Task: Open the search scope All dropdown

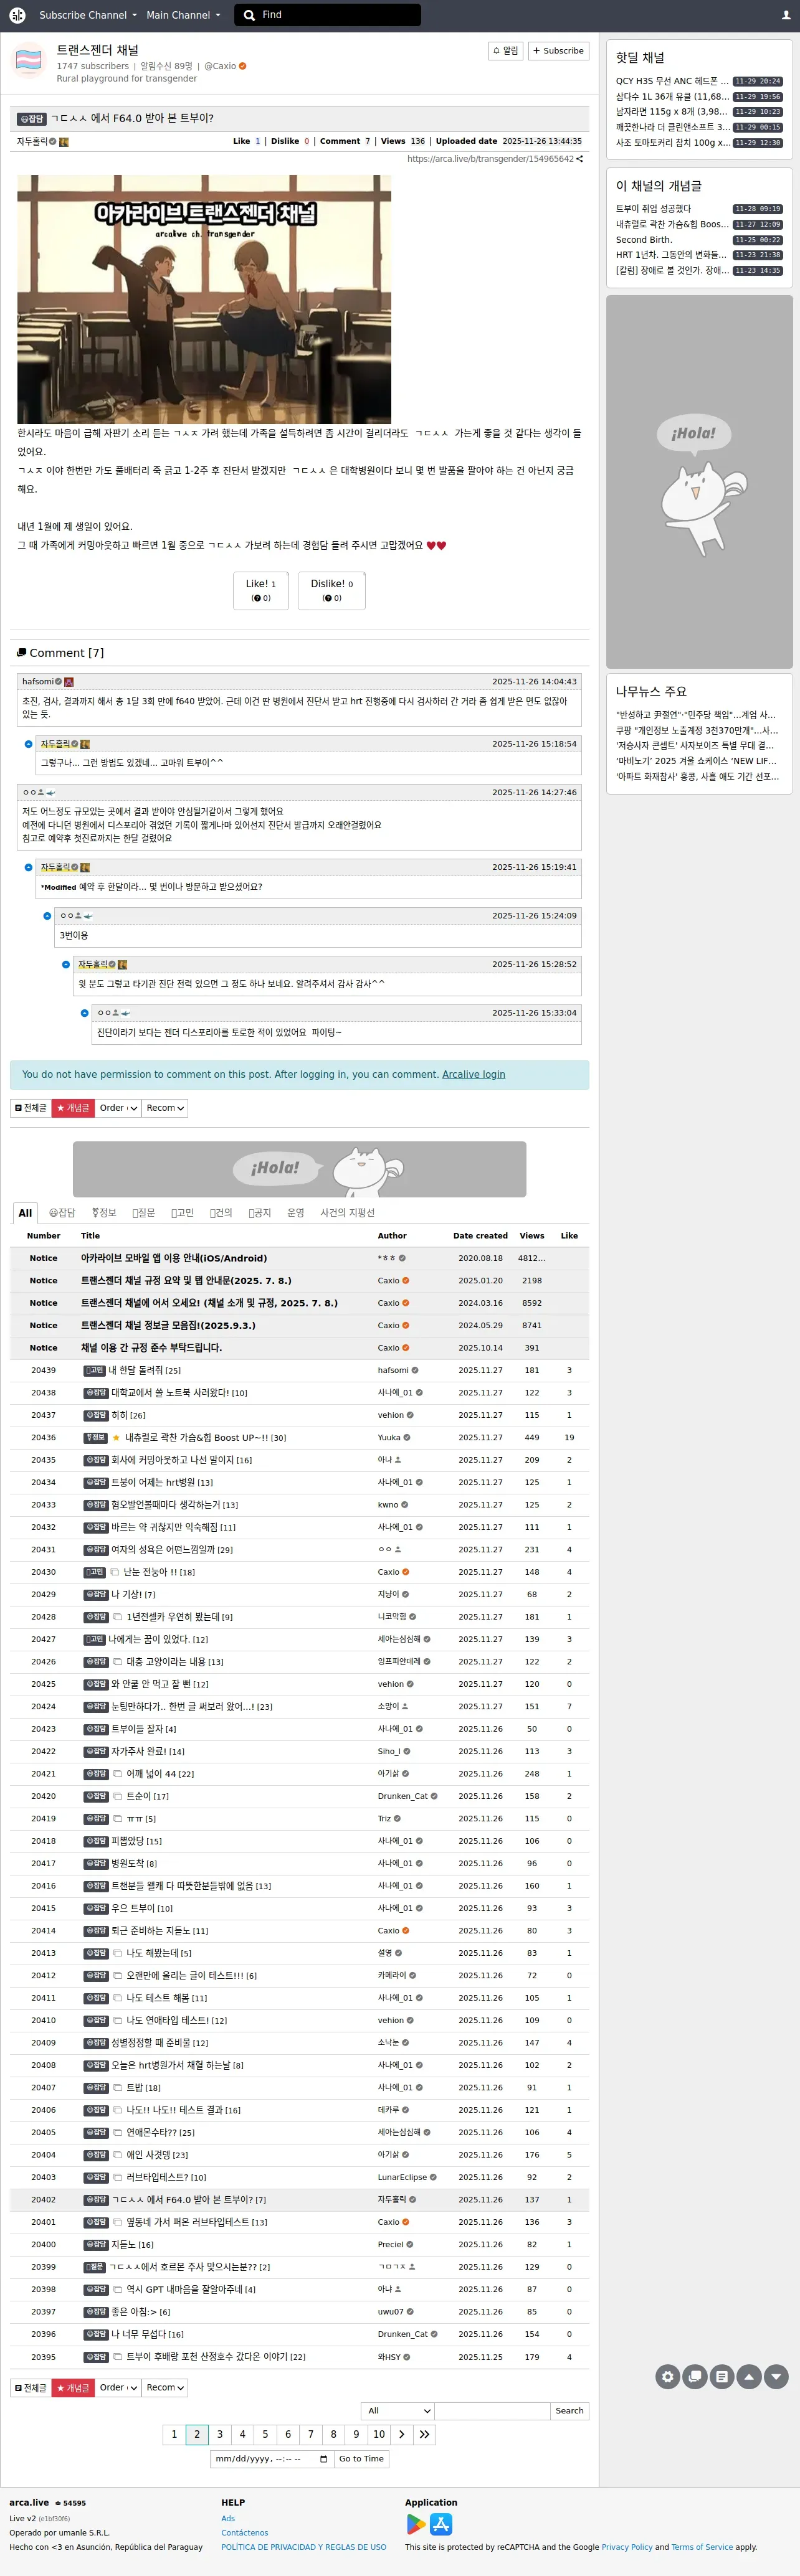Action: click(x=398, y=2411)
